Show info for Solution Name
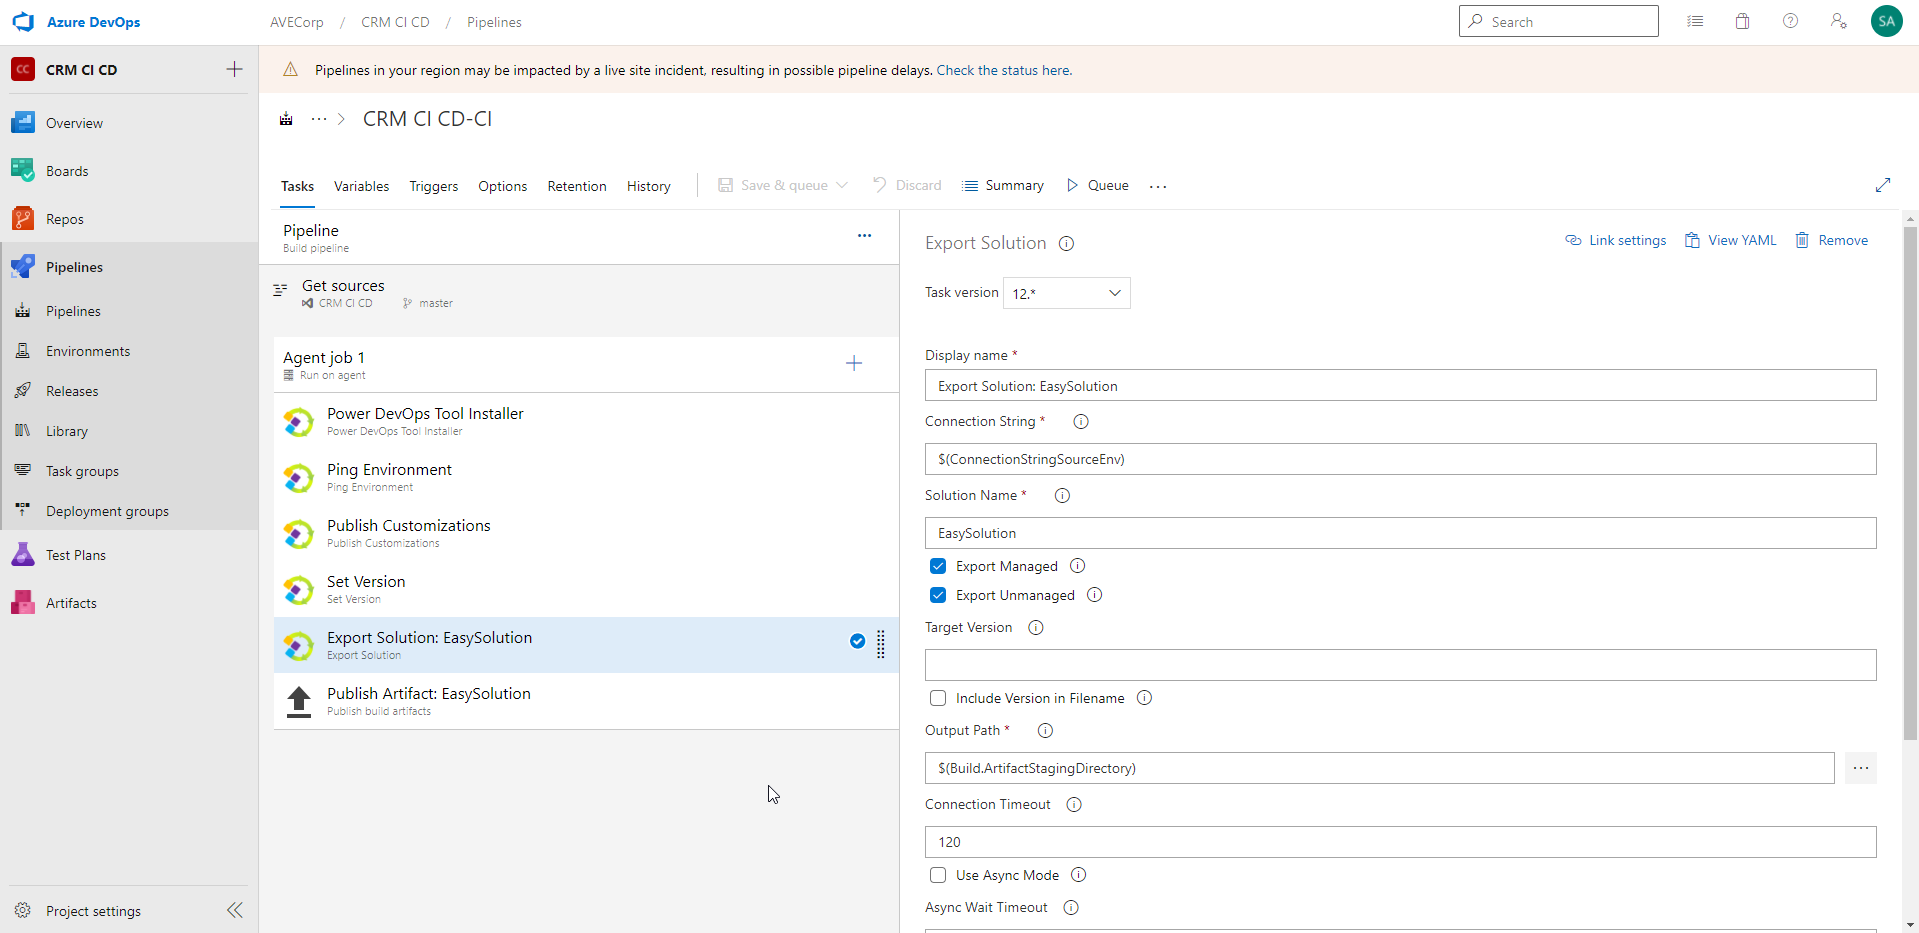Viewport: 1919px width, 933px height. tap(1062, 495)
